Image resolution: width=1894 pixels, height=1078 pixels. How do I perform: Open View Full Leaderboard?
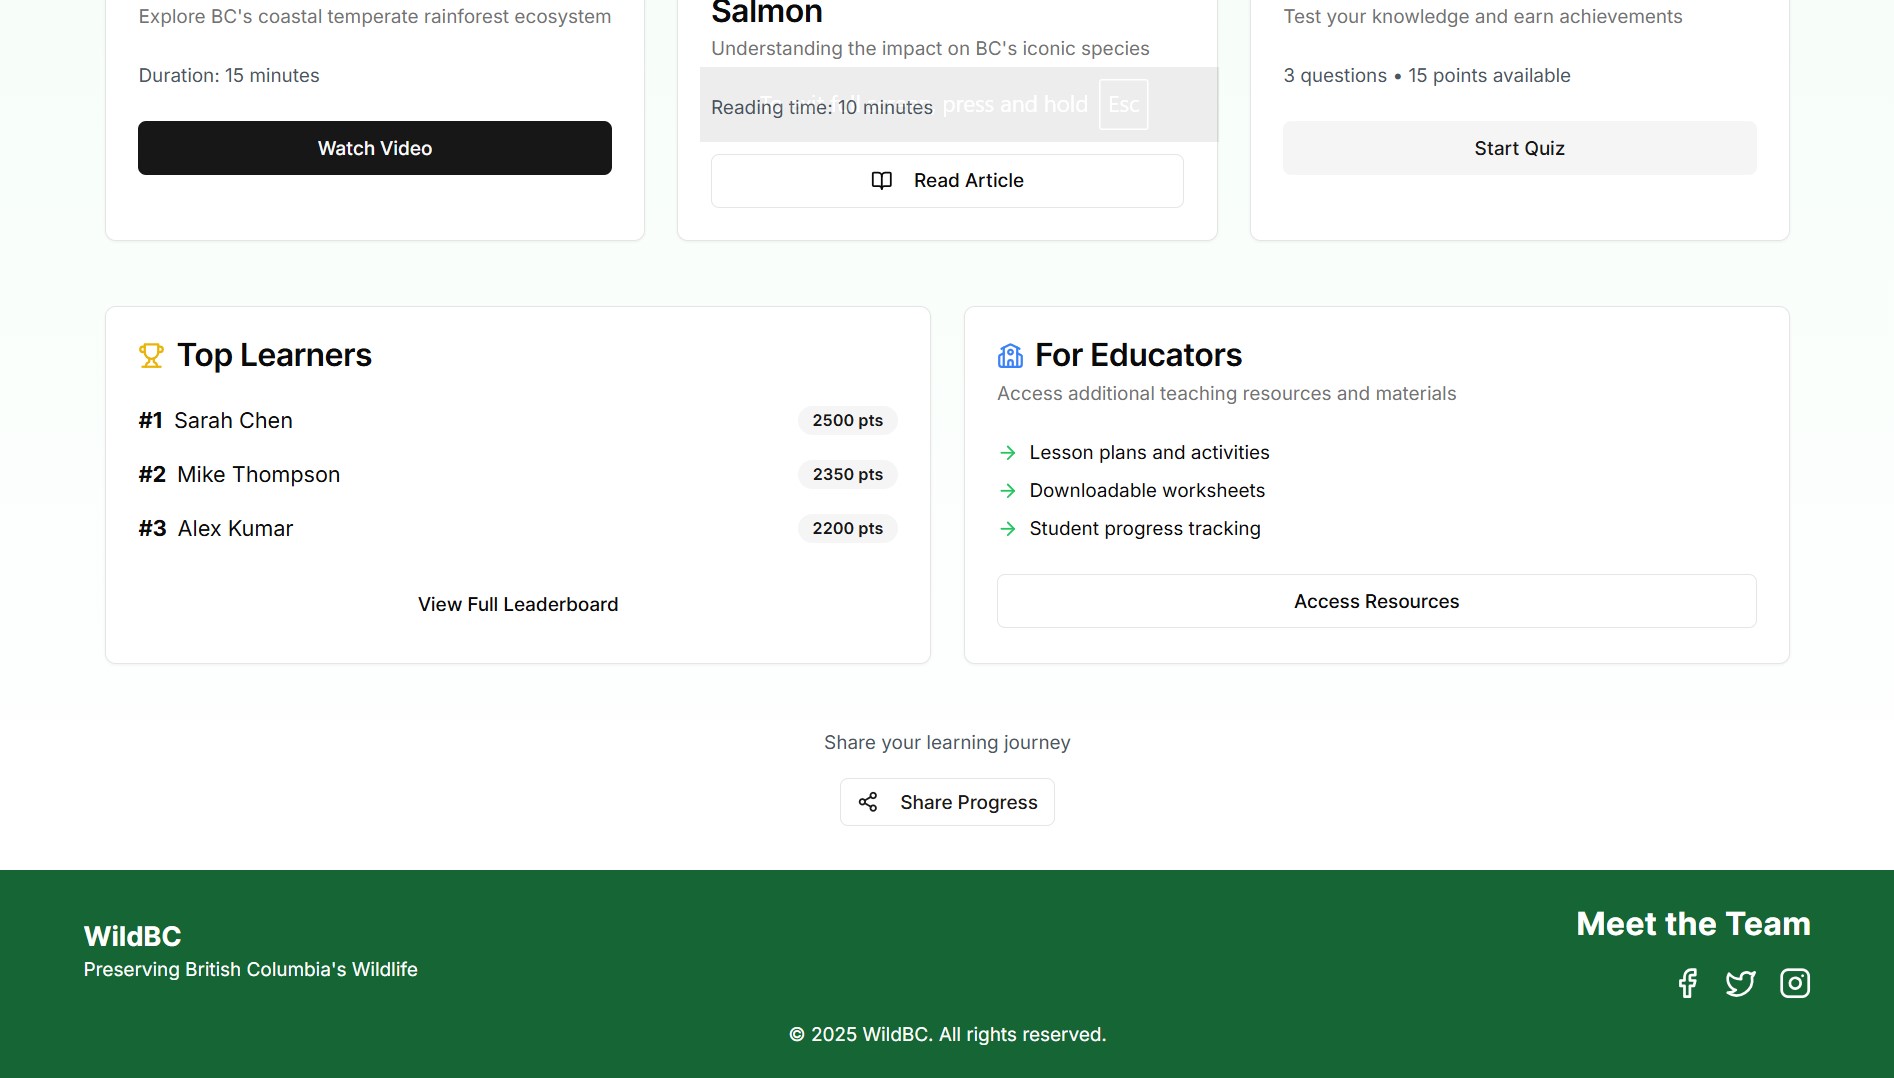coord(518,604)
